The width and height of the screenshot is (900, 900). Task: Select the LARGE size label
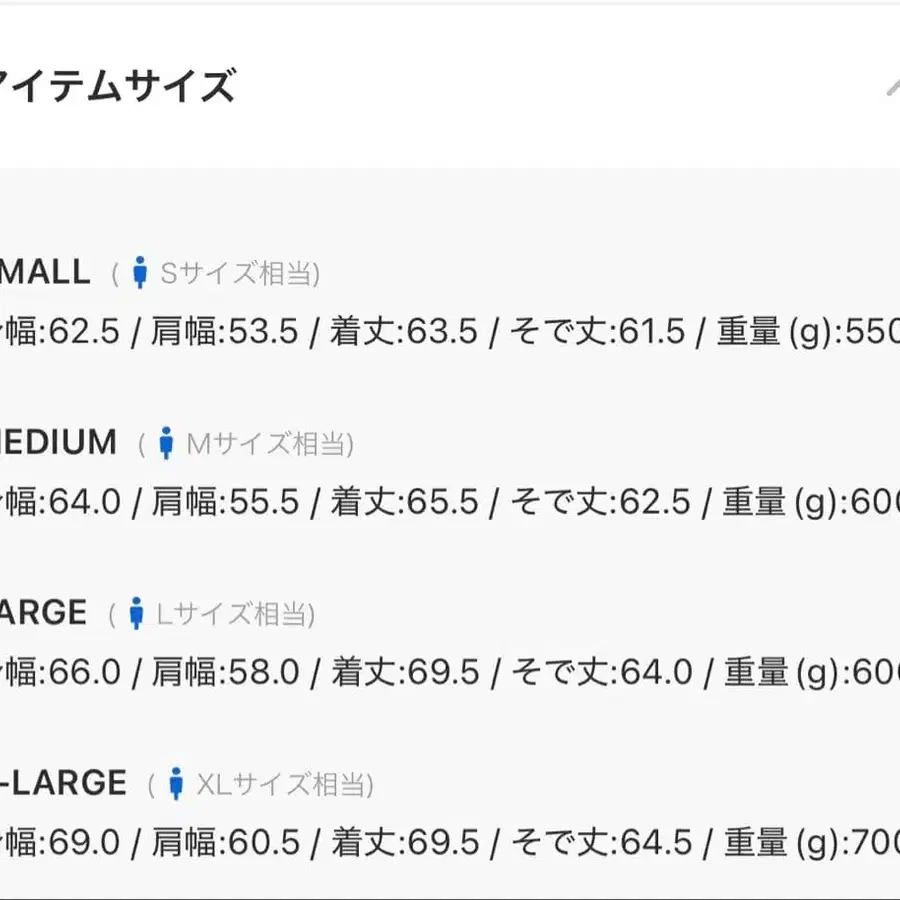click(43, 612)
